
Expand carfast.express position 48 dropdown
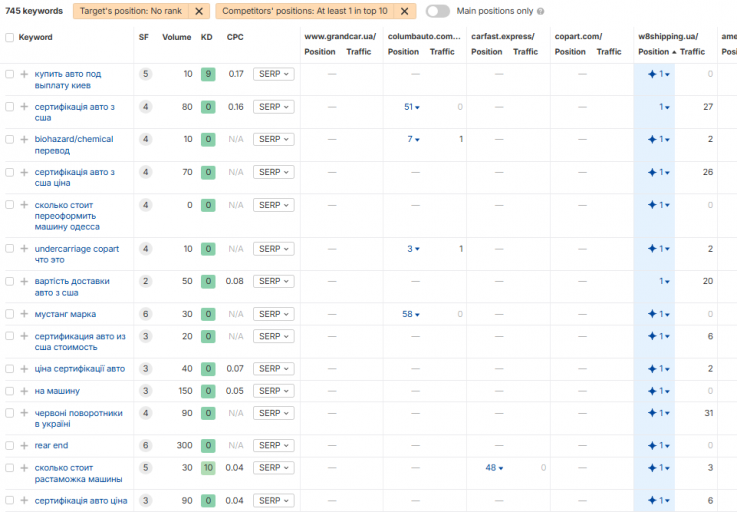(494, 468)
